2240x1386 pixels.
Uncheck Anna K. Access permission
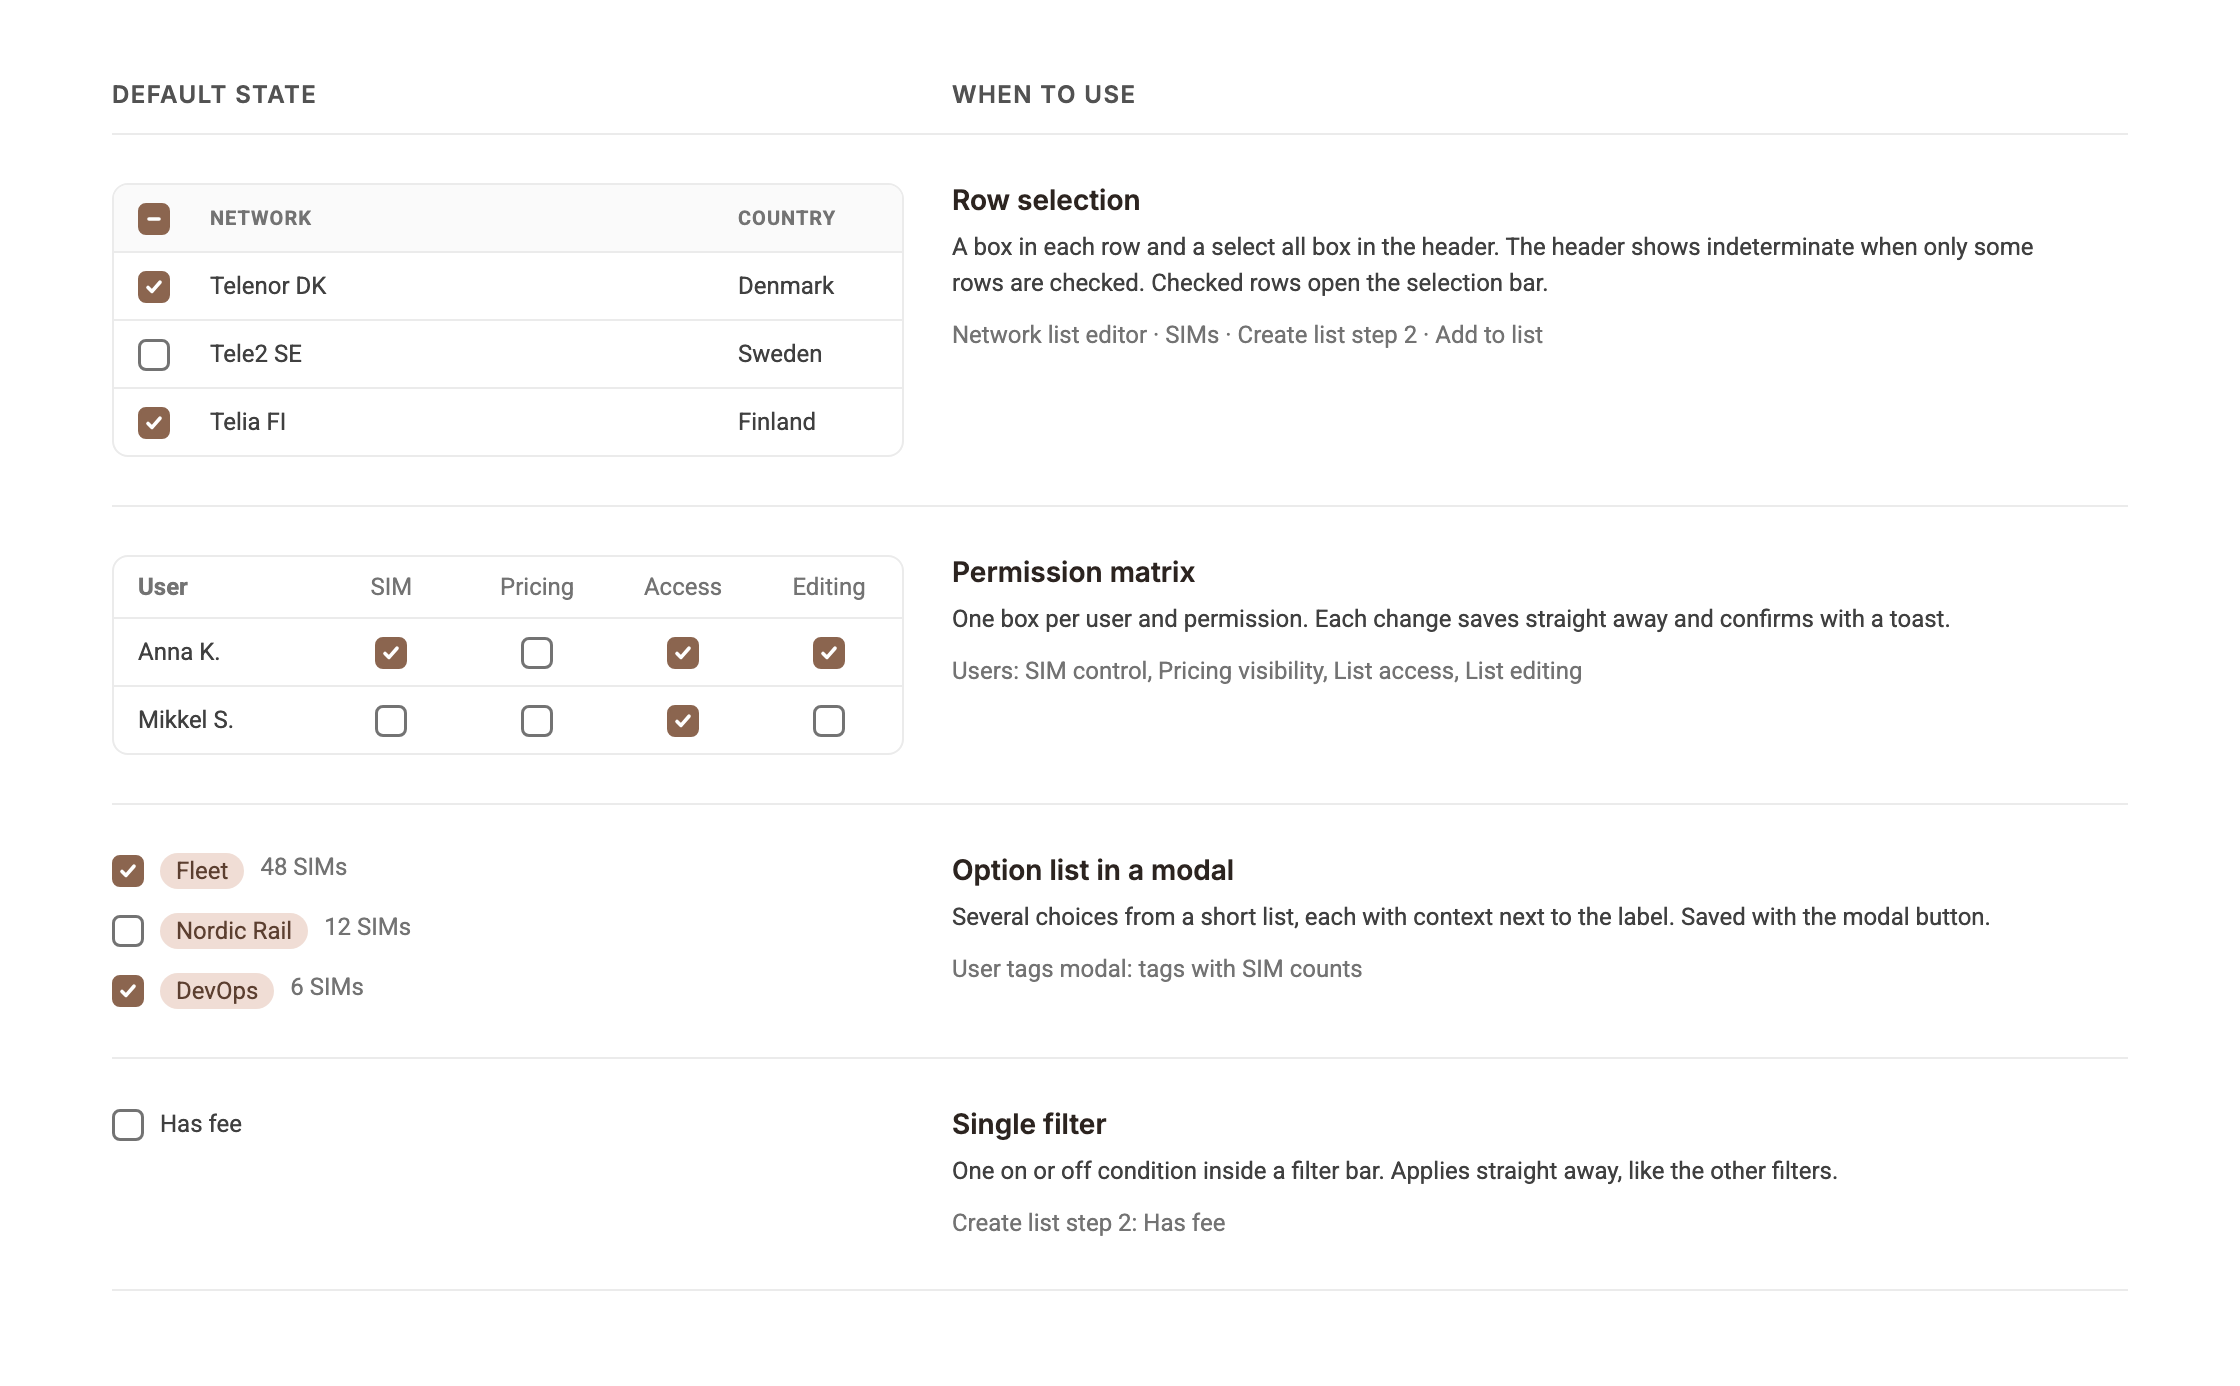683,652
